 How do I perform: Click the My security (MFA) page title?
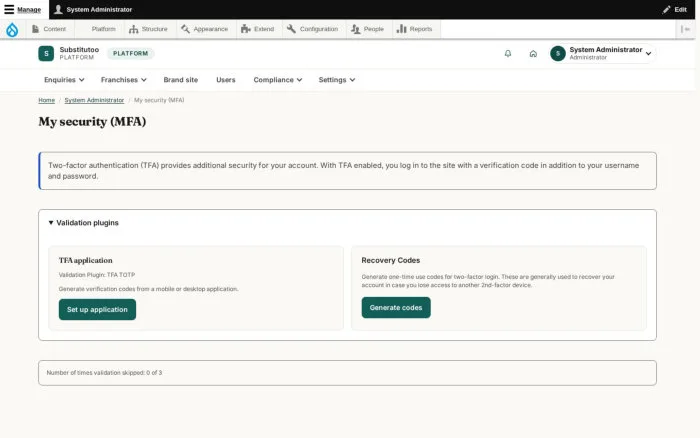coord(92,121)
